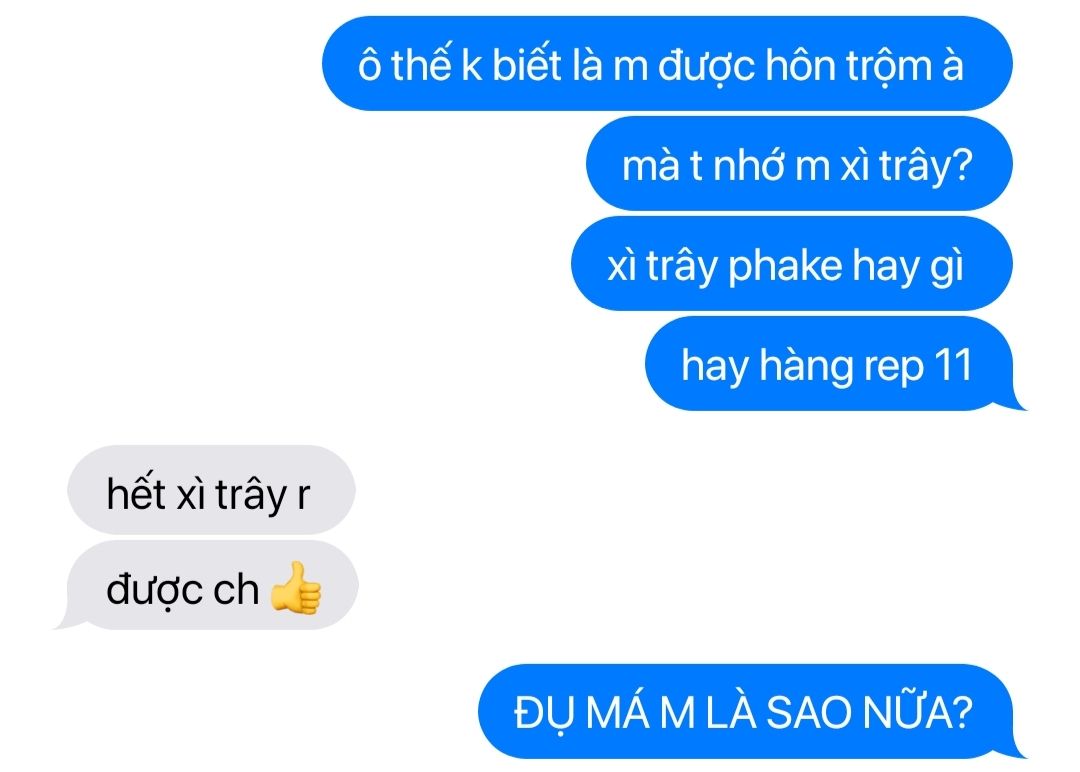Image resolution: width=1080 pixels, height=772 pixels.
Task: Select the "ĐỤ MÁ M LÀ SAO NỮA?" message
Action: (745, 712)
